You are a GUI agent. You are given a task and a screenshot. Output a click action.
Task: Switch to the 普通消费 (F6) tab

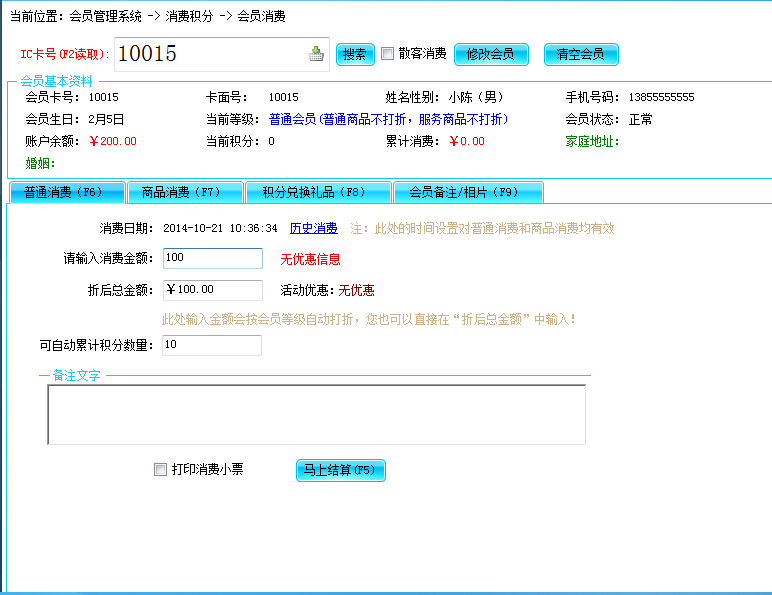[66, 192]
